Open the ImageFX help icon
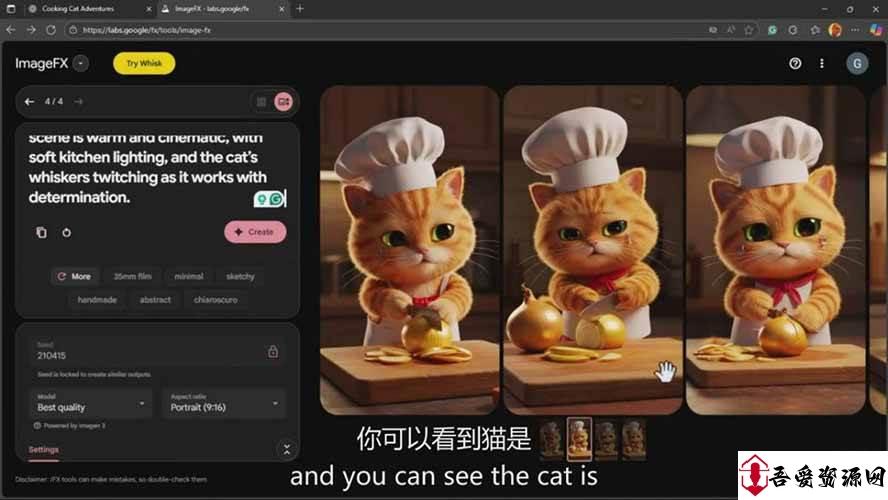Screen dimensions: 888x500 click(x=795, y=63)
